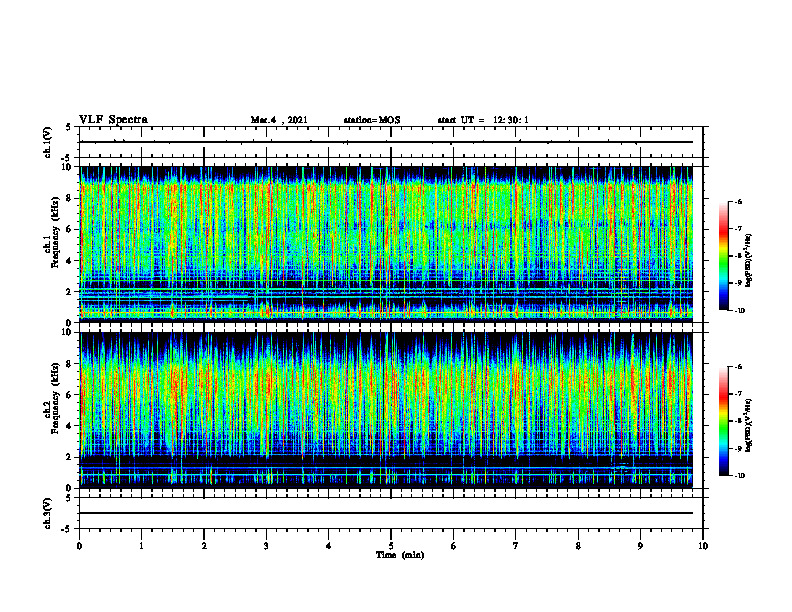Click the '-10' label on ch.2 colorbar
Image resolution: width=792 pixels, height=612 pixels.
(x=739, y=476)
